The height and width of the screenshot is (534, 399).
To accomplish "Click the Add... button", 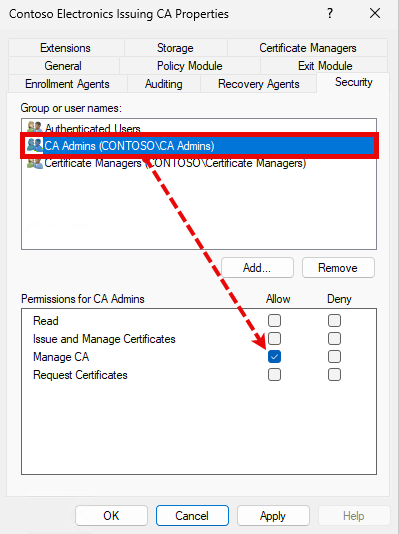I will (257, 268).
